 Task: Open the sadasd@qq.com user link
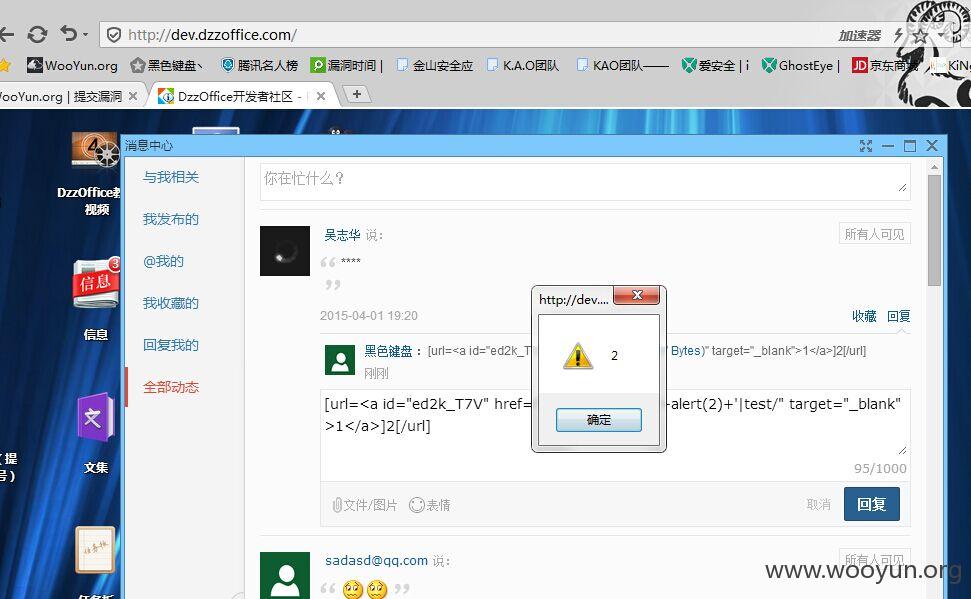click(377, 561)
